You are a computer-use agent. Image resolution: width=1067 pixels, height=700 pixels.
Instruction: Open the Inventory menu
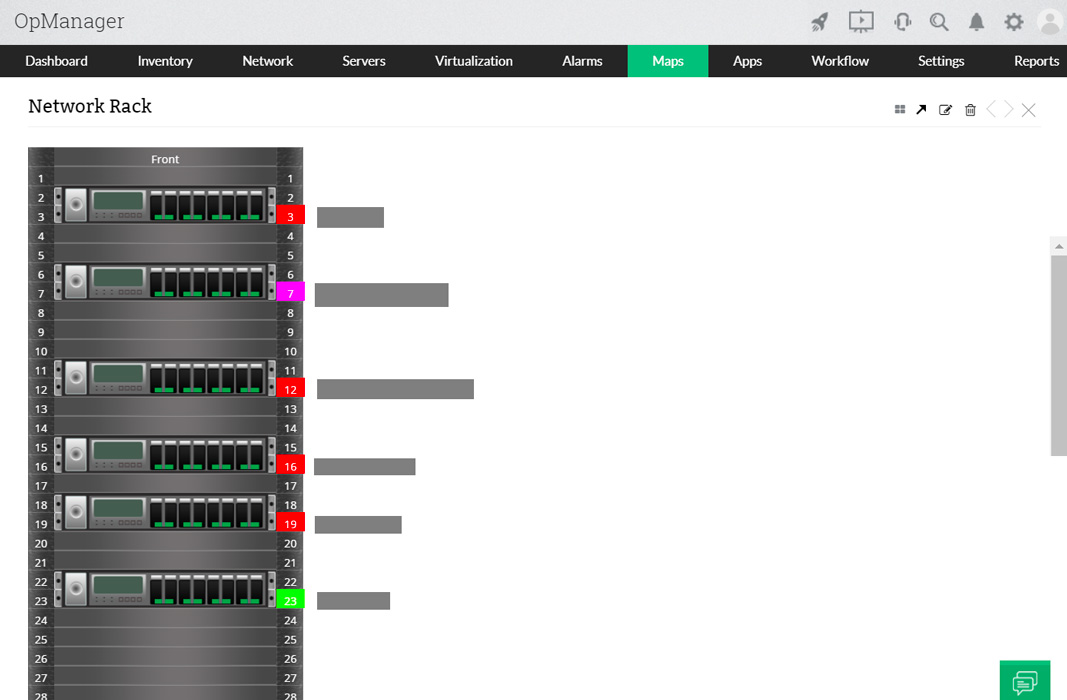point(164,61)
